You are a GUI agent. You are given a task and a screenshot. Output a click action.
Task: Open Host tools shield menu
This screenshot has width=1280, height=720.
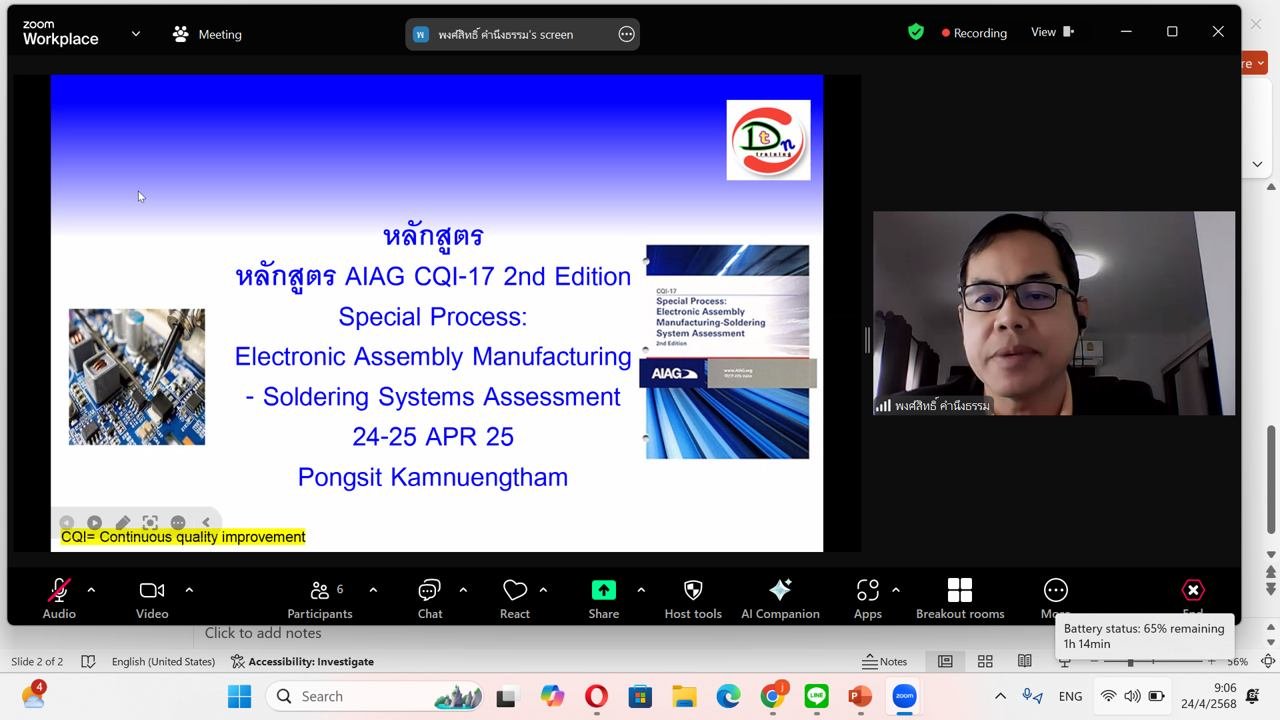tap(693, 599)
